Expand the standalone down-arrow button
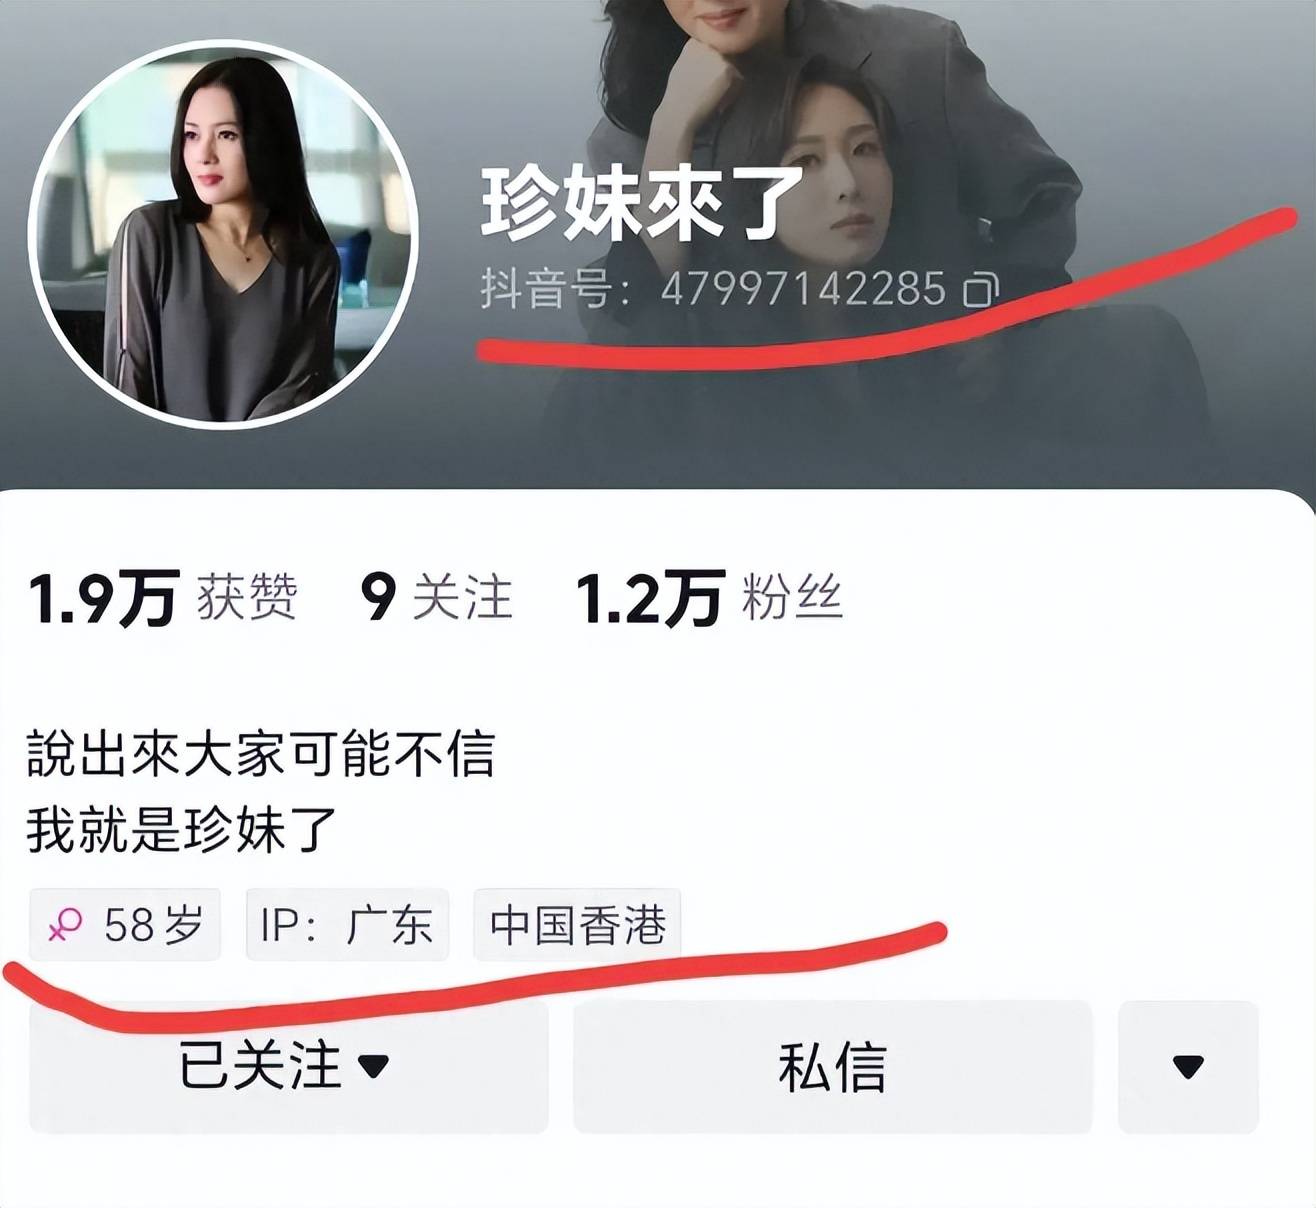This screenshot has height=1208, width=1316. tap(1188, 1066)
